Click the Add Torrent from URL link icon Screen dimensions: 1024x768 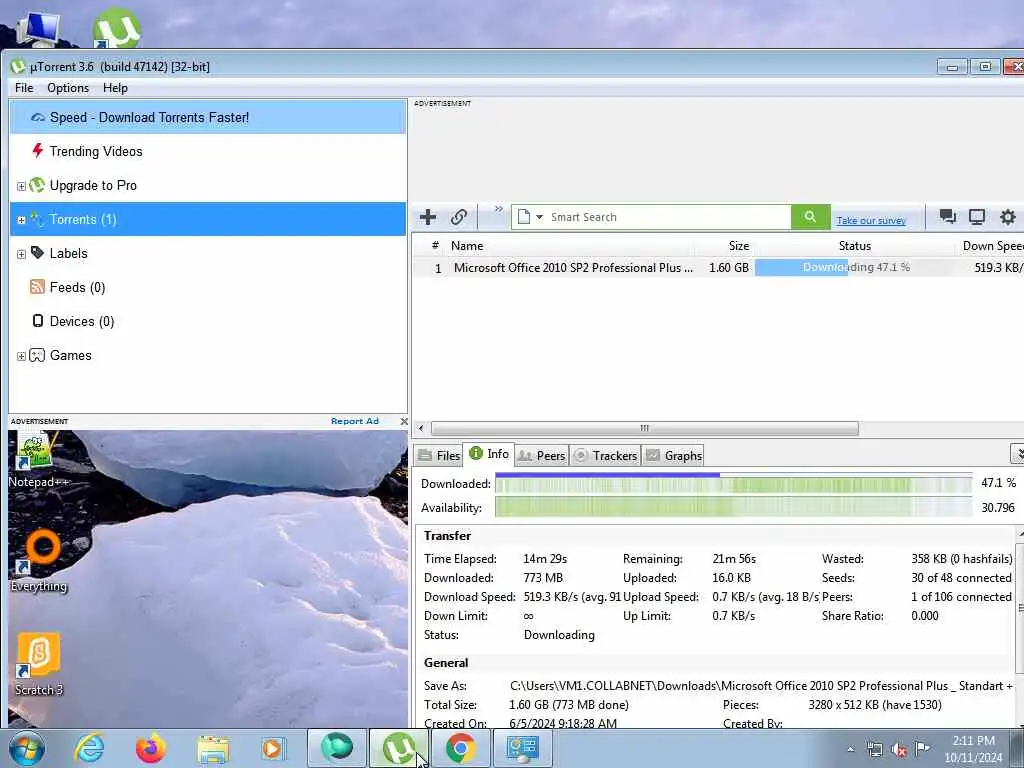click(x=459, y=217)
